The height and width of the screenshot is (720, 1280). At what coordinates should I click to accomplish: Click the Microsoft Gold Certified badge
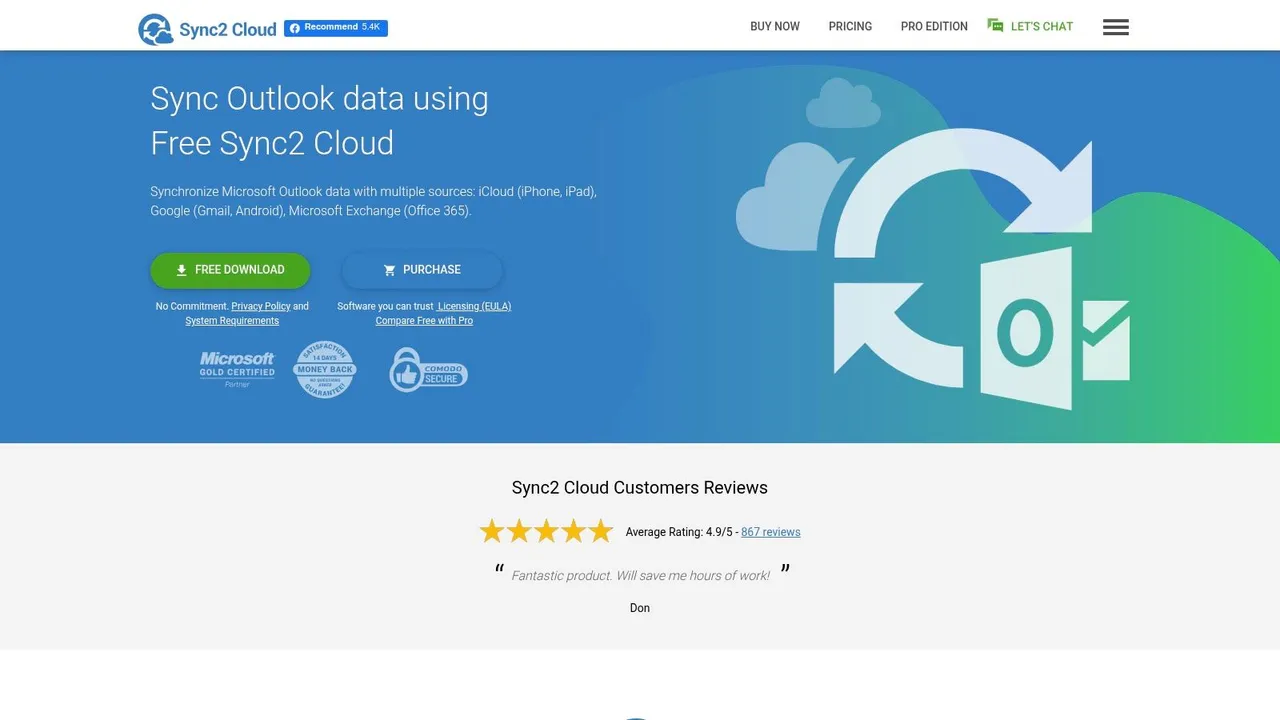(237, 369)
